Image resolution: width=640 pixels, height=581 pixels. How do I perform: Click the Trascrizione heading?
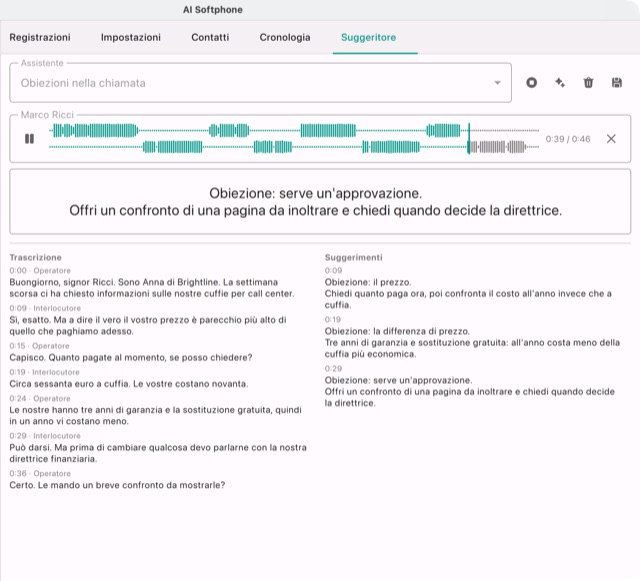coord(36,257)
